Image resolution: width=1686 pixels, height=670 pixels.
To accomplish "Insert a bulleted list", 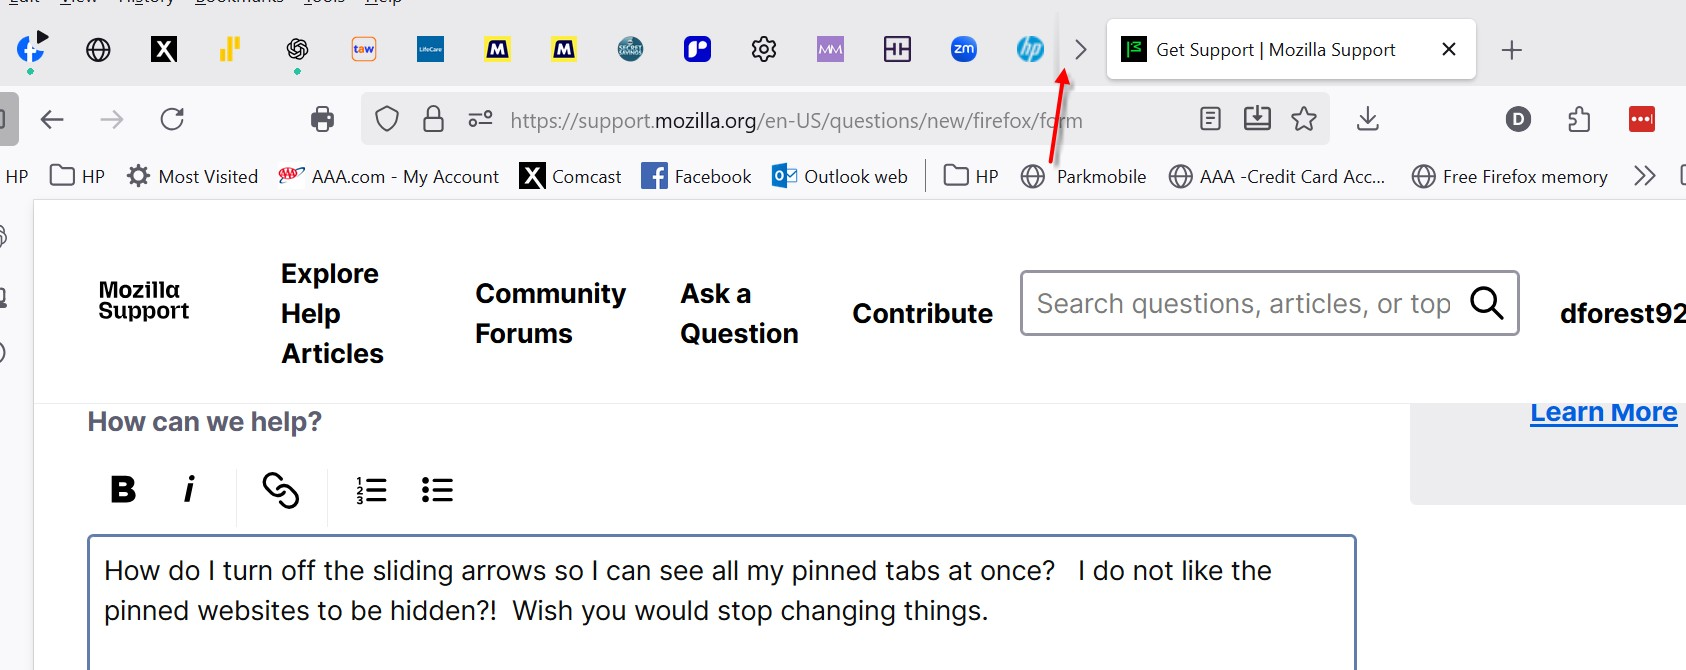I will 437,490.
